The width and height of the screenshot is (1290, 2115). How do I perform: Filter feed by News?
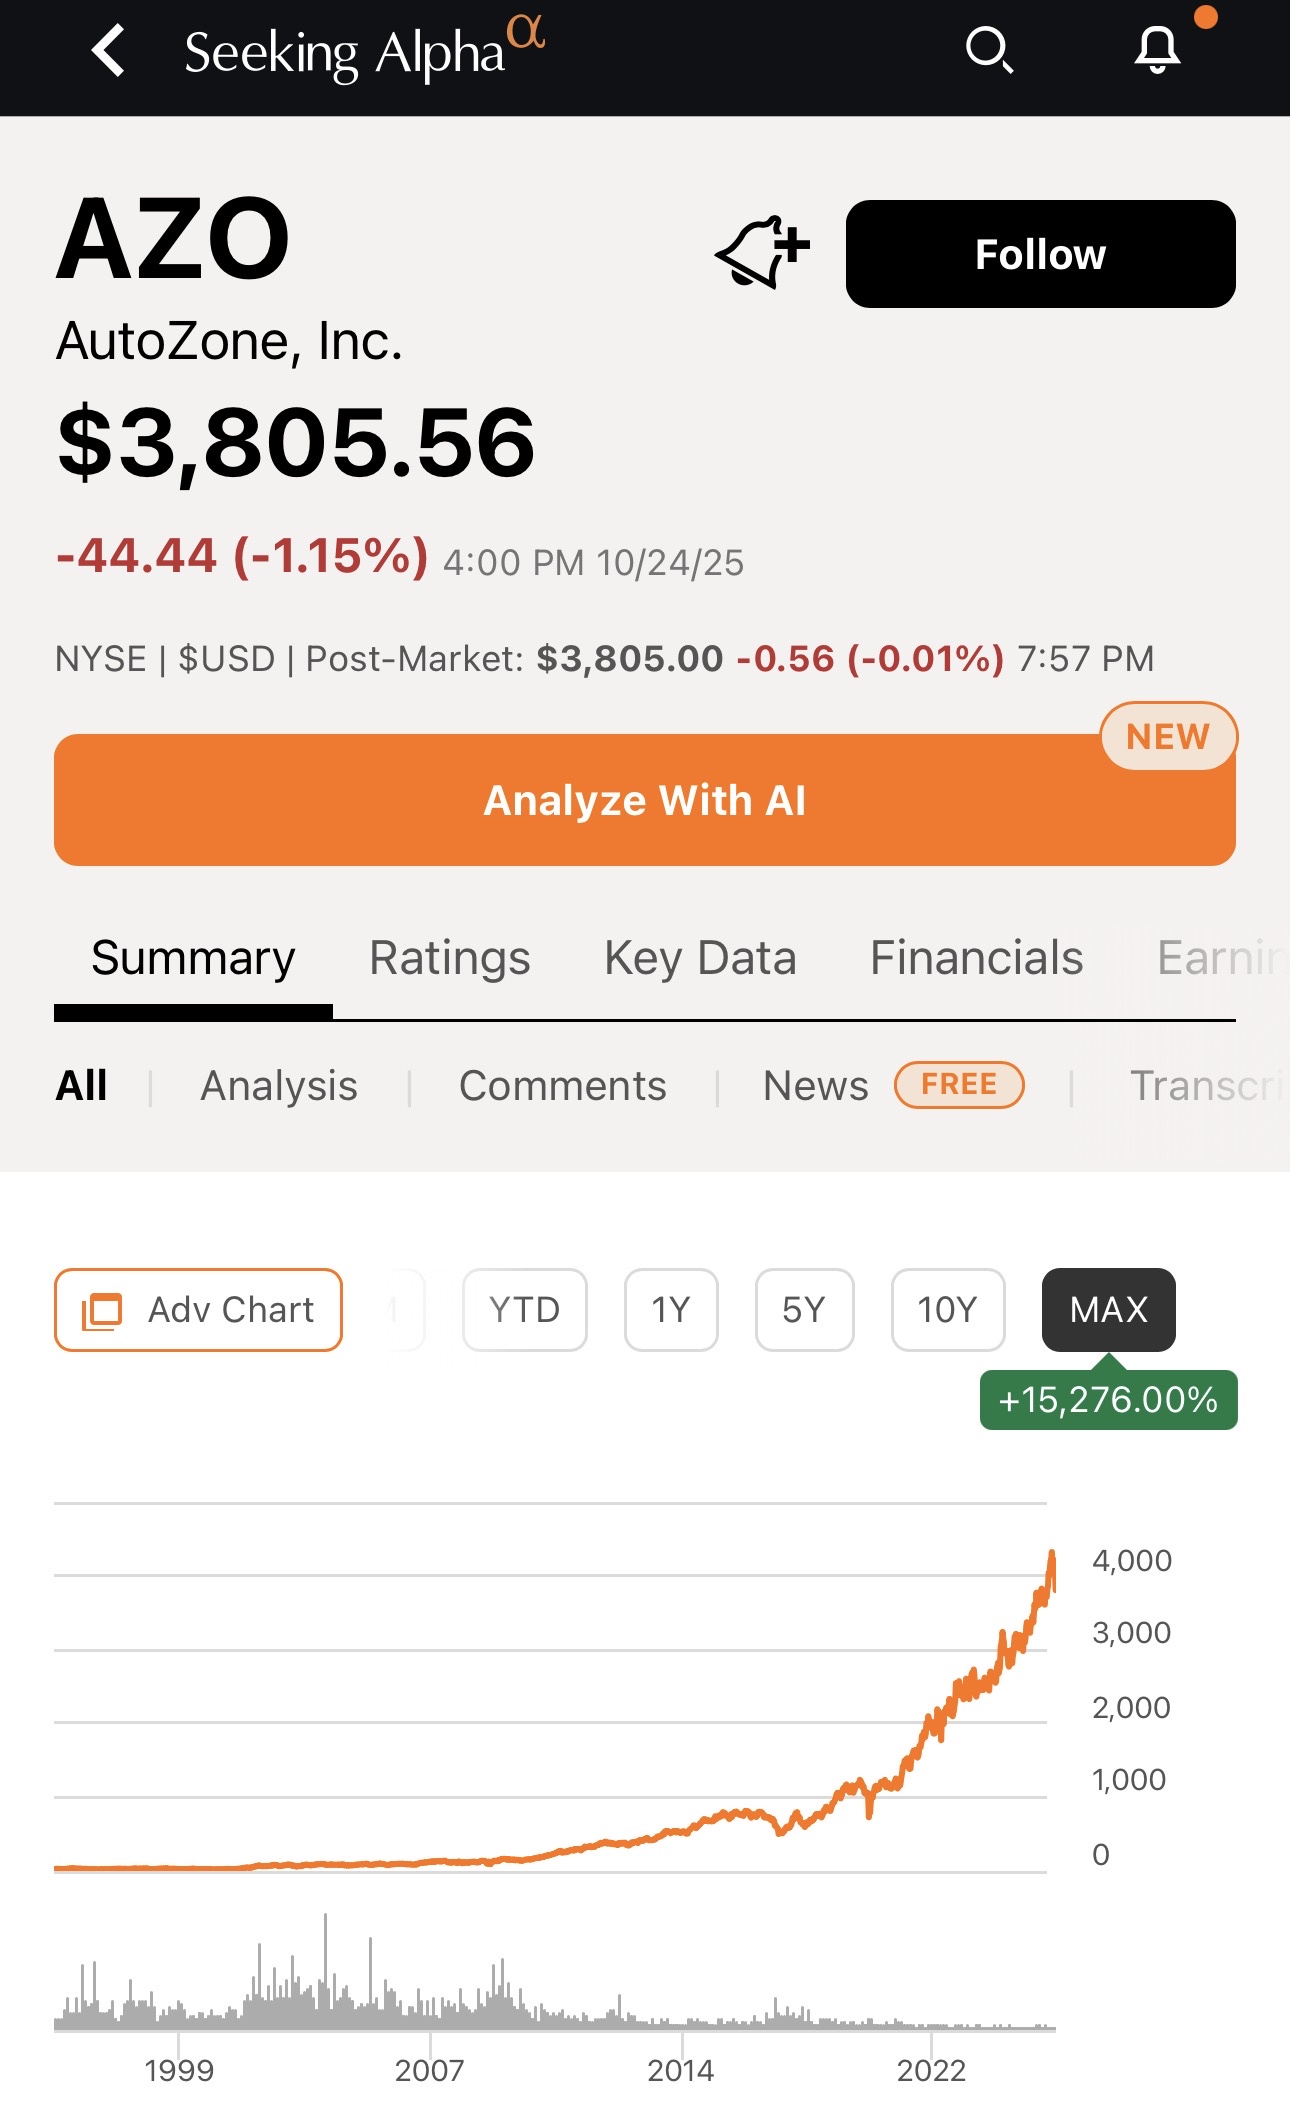tap(815, 1086)
